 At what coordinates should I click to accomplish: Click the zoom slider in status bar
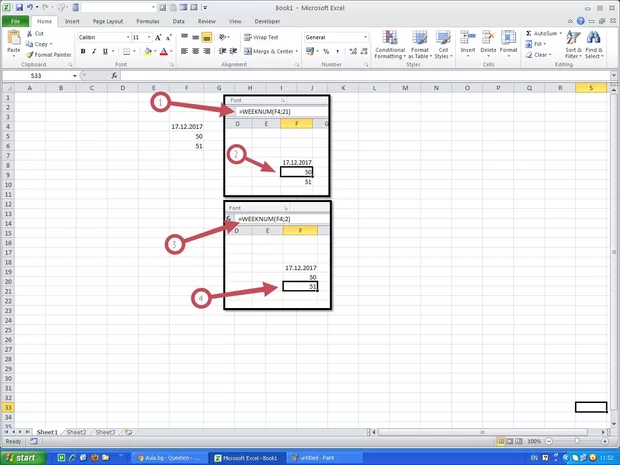575,441
